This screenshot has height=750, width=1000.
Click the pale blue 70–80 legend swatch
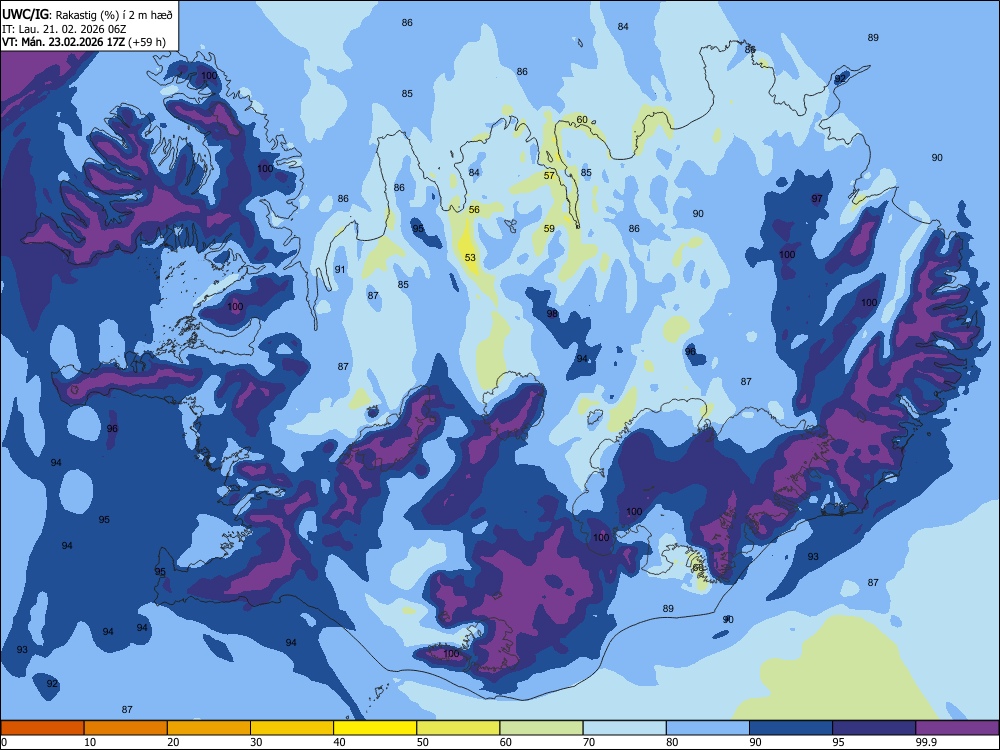pos(624,728)
